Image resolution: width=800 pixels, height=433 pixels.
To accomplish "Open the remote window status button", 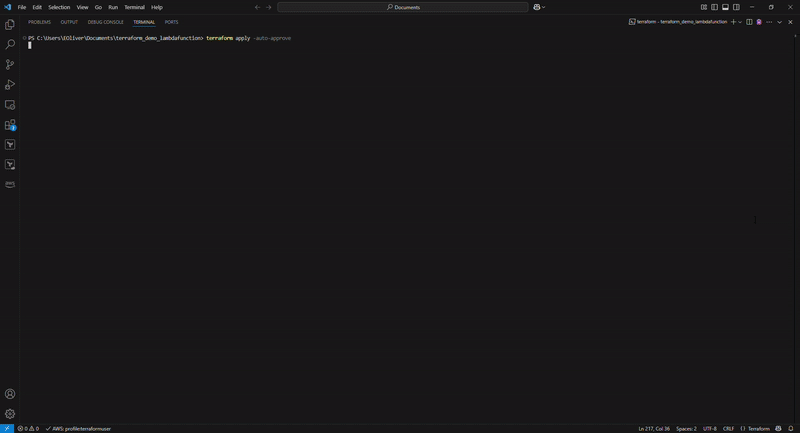I will [x=7, y=428].
